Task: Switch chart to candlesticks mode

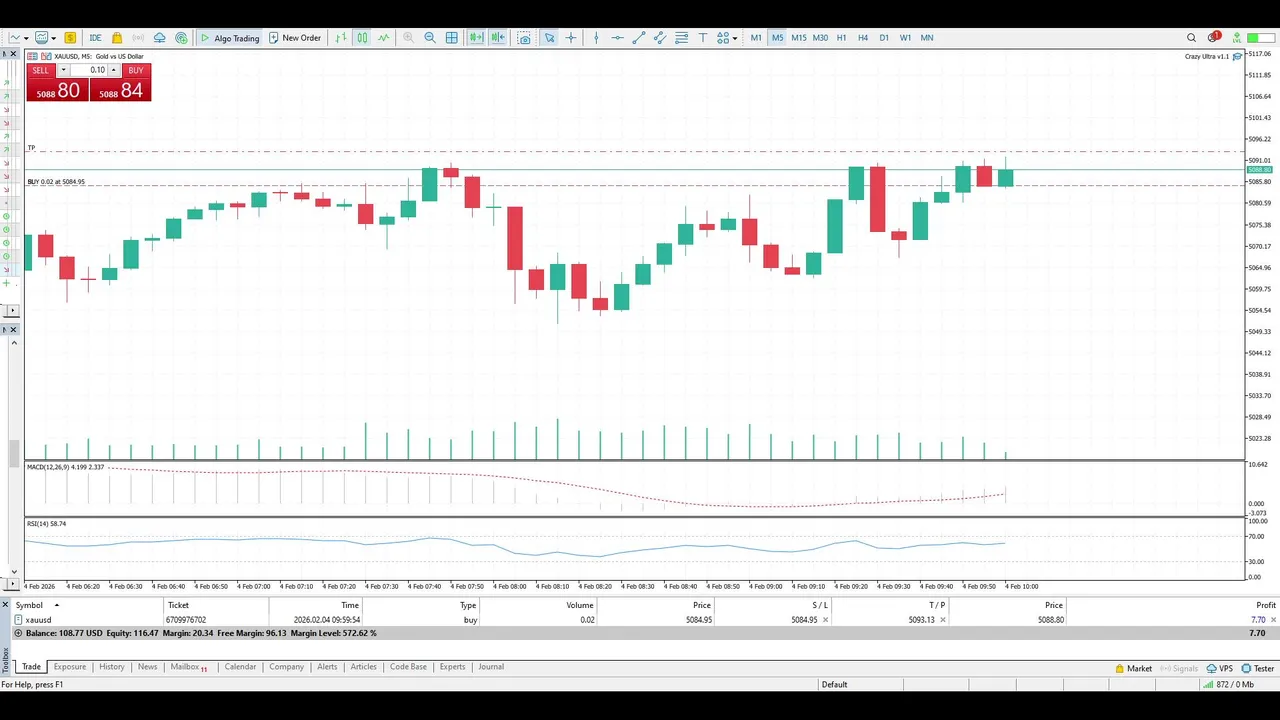Action: 362,38
